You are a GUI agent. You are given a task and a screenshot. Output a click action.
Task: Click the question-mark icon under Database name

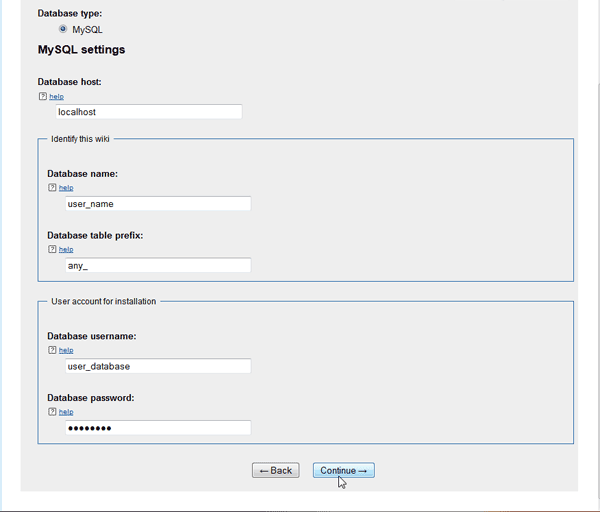pyautogui.click(x=52, y=187)
